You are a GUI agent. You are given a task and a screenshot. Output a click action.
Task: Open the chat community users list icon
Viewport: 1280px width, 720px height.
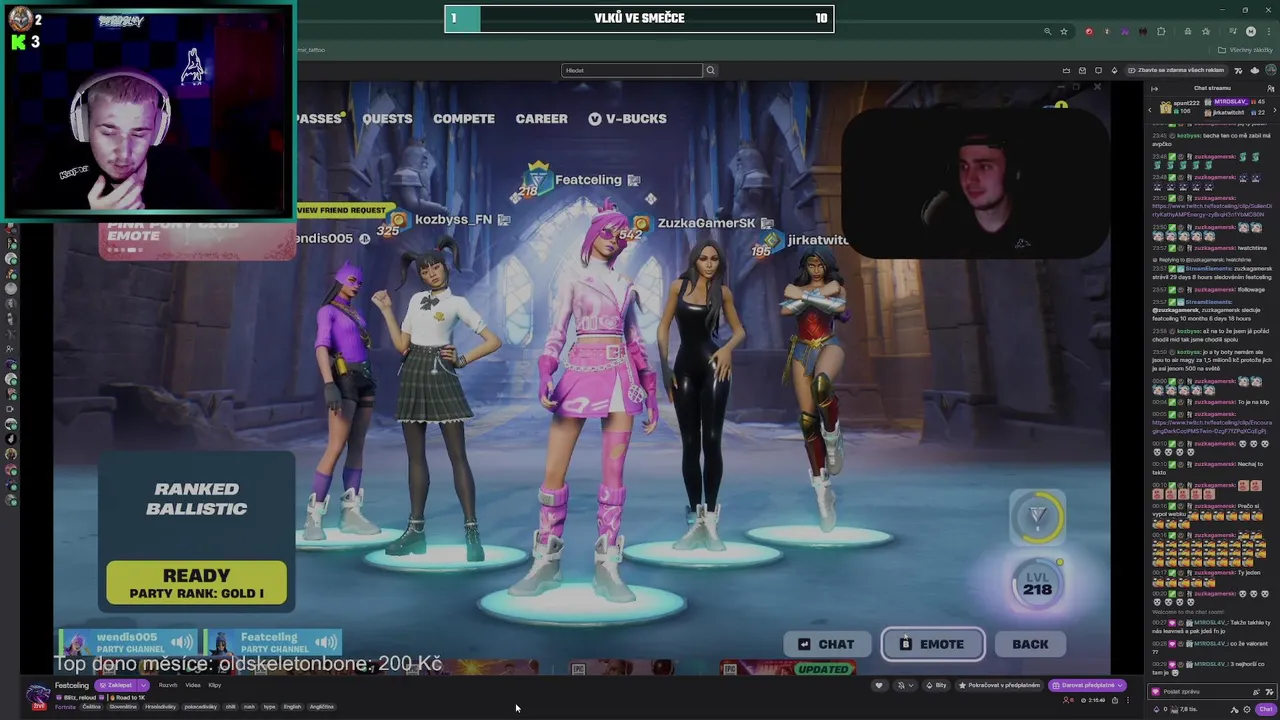[x=1270, y=89]
